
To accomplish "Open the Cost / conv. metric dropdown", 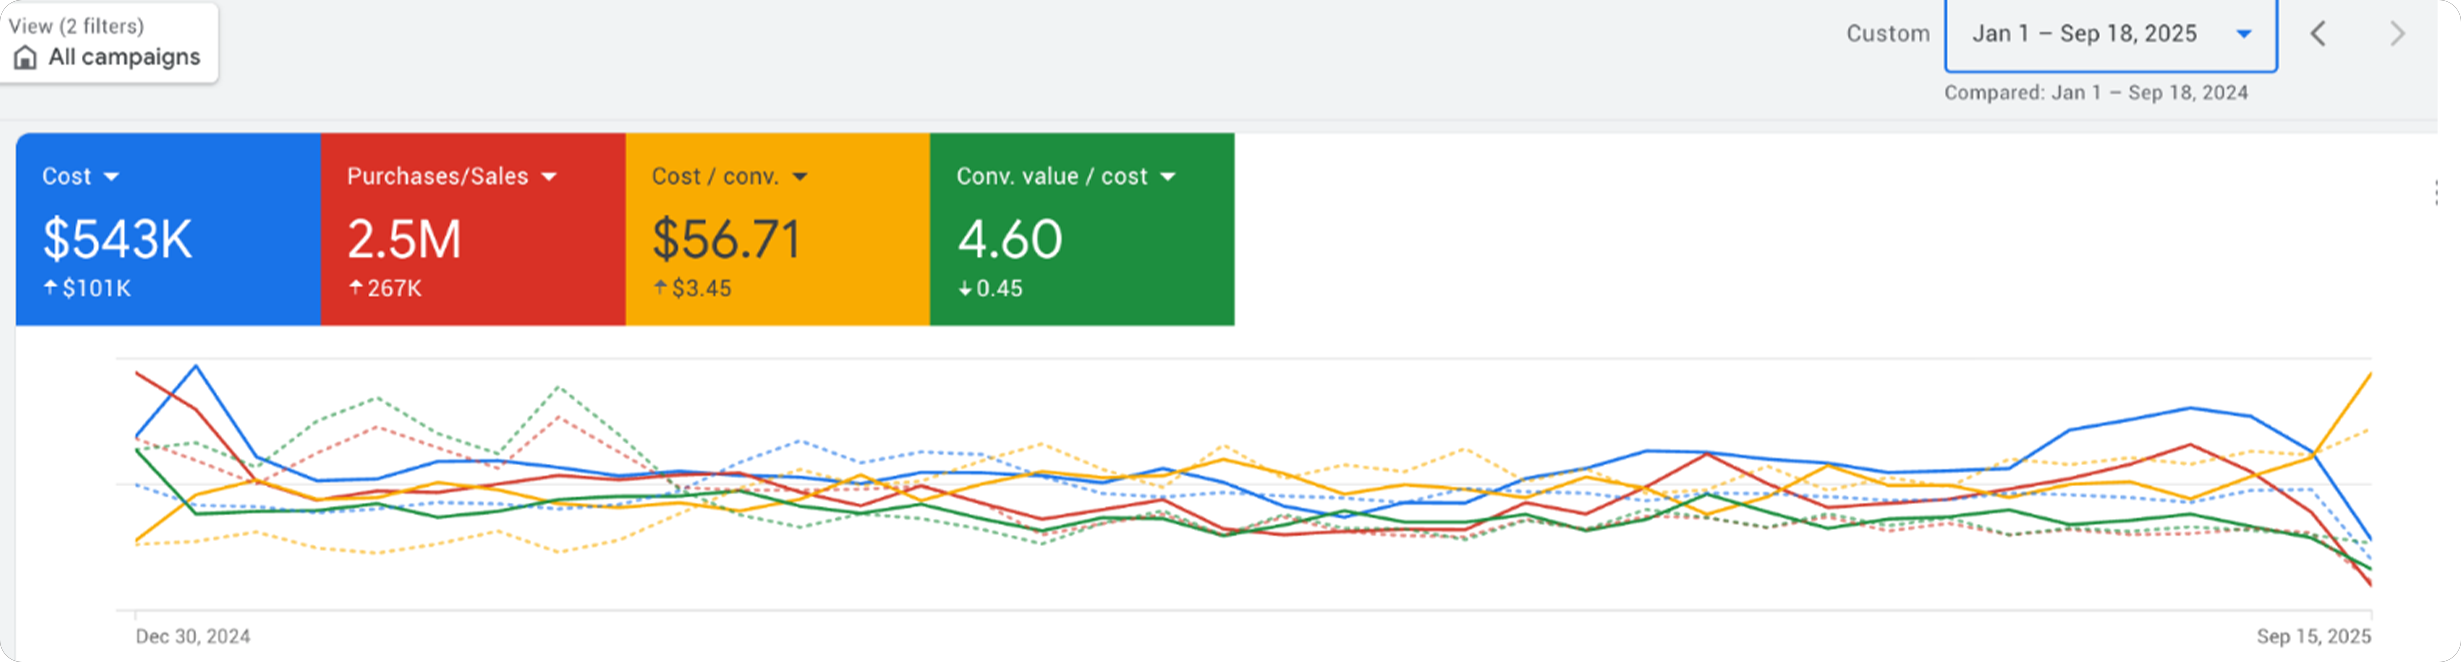I will (x=729, y=176).
